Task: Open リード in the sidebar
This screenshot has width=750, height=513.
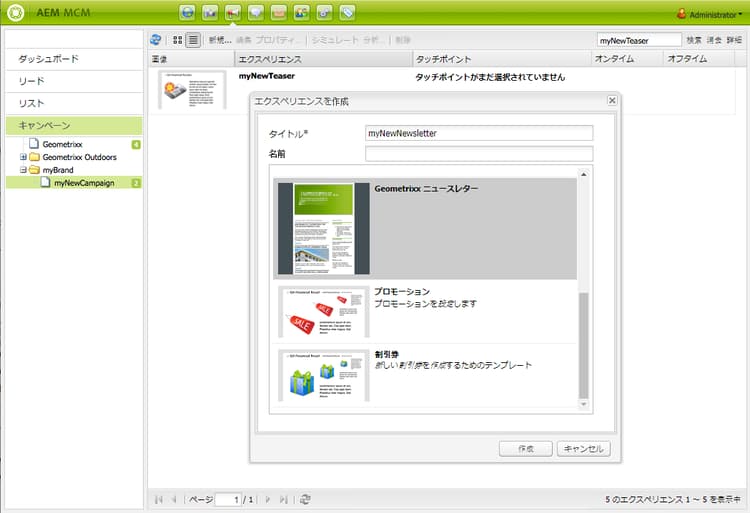Action: 74,81
